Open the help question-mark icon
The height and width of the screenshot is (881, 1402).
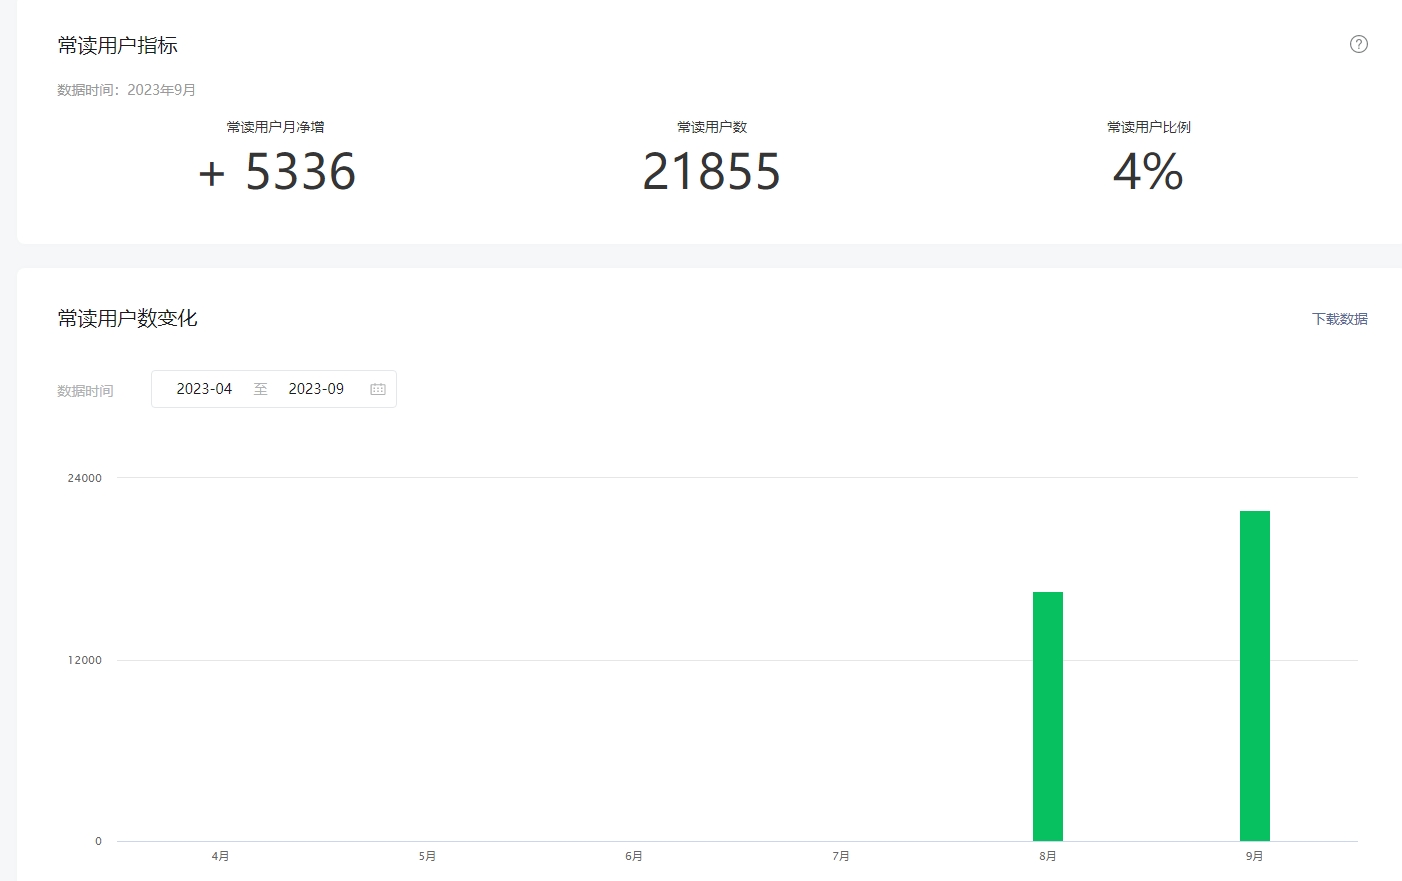[1358, 44]
